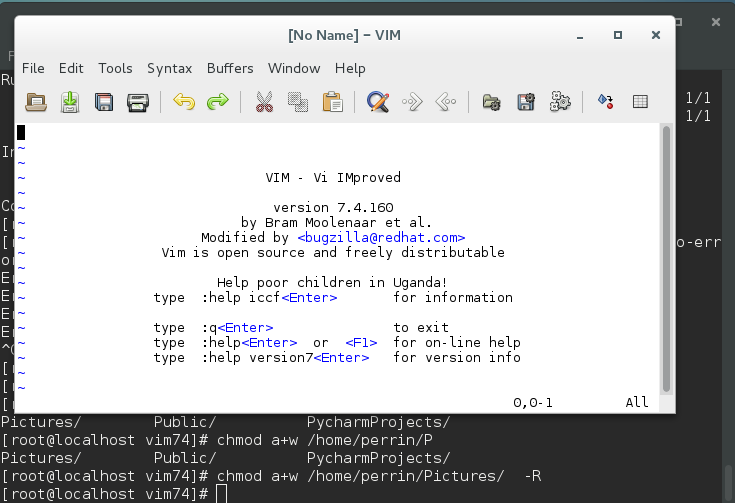Click the ':help iccf' command text
Screen dimensions: 735x503
coord(241,298)
